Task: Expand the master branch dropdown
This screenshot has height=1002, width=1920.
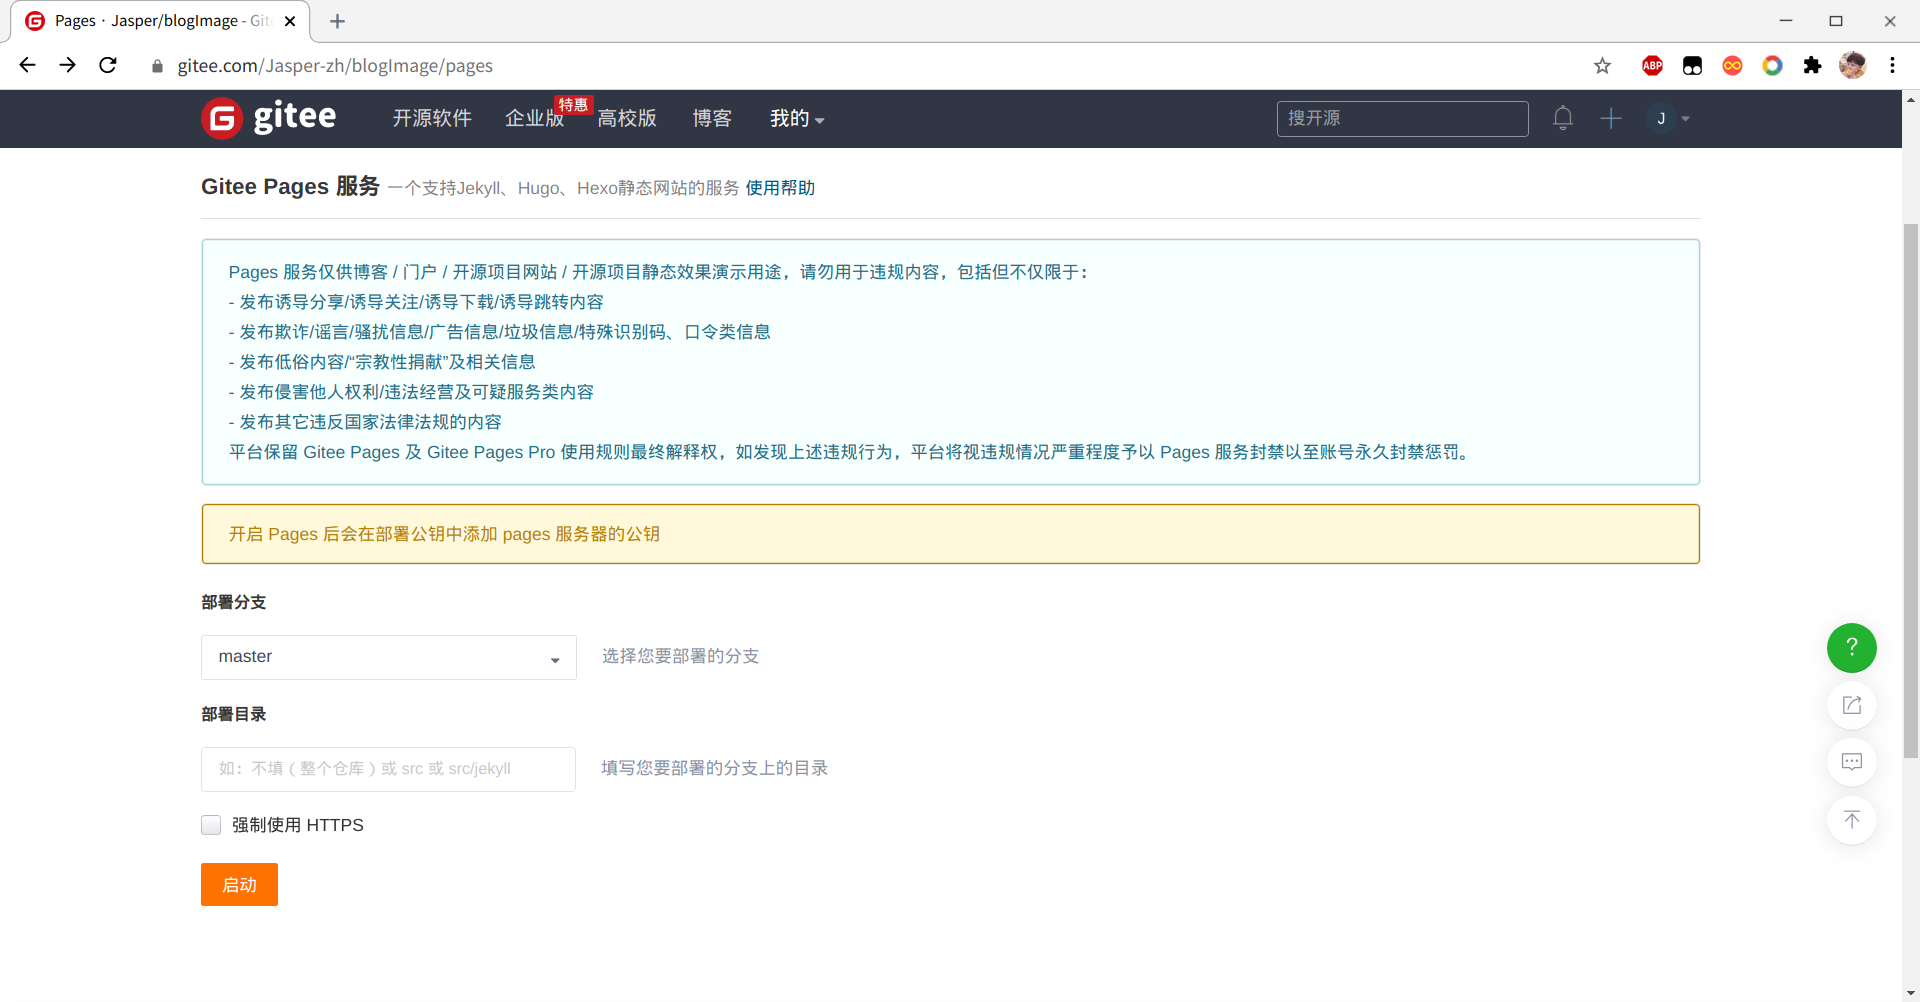Action: coord(388,657)
